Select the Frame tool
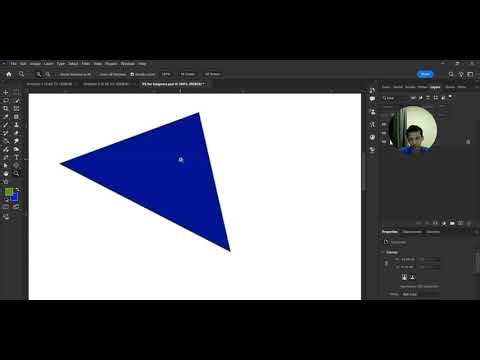This screenshot has height=360, width=480. coord(16,108)
